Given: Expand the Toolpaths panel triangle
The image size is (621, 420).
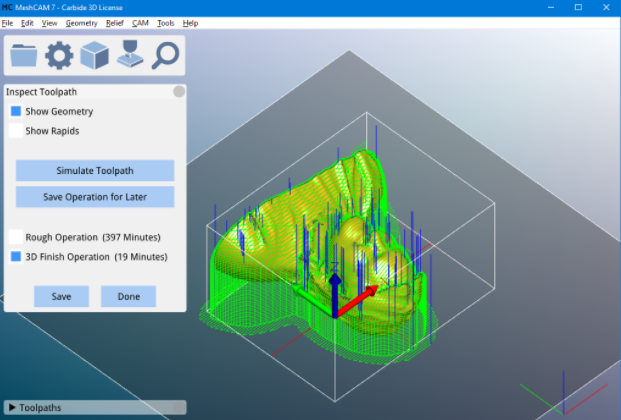Looking at the screenshot, I should (x=12, y=407).
